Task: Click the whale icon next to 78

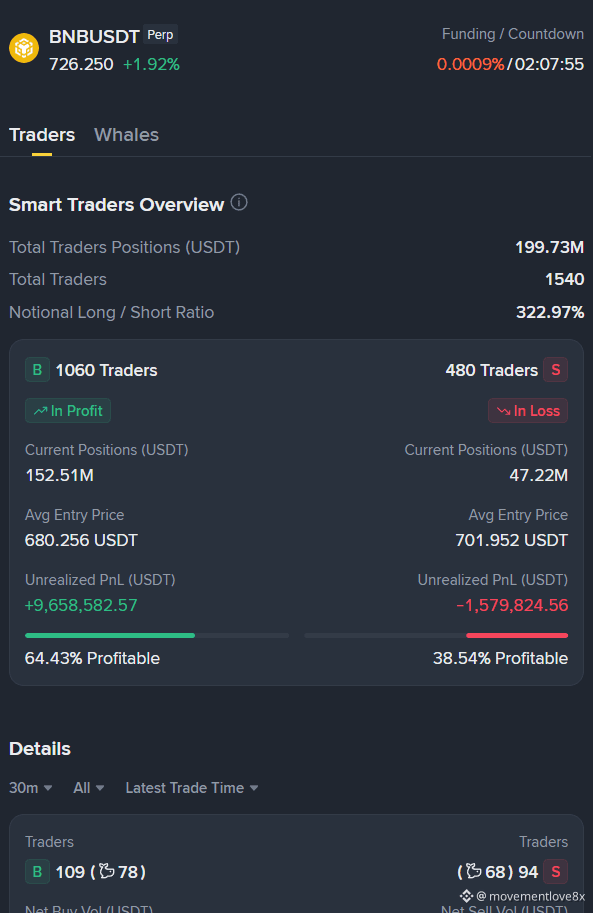Action: pyautogui.click(x=107, y=871)
